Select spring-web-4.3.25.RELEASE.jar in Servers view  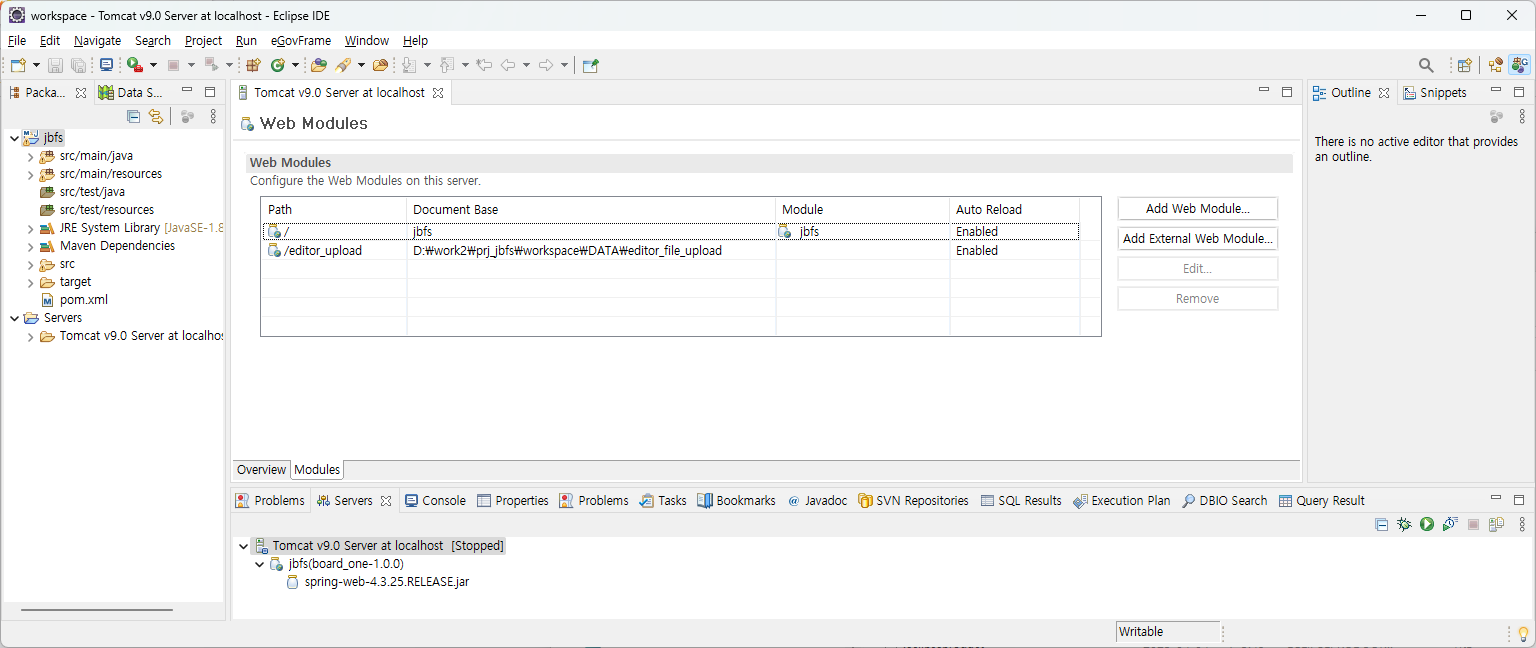click(x=378, y=582)
